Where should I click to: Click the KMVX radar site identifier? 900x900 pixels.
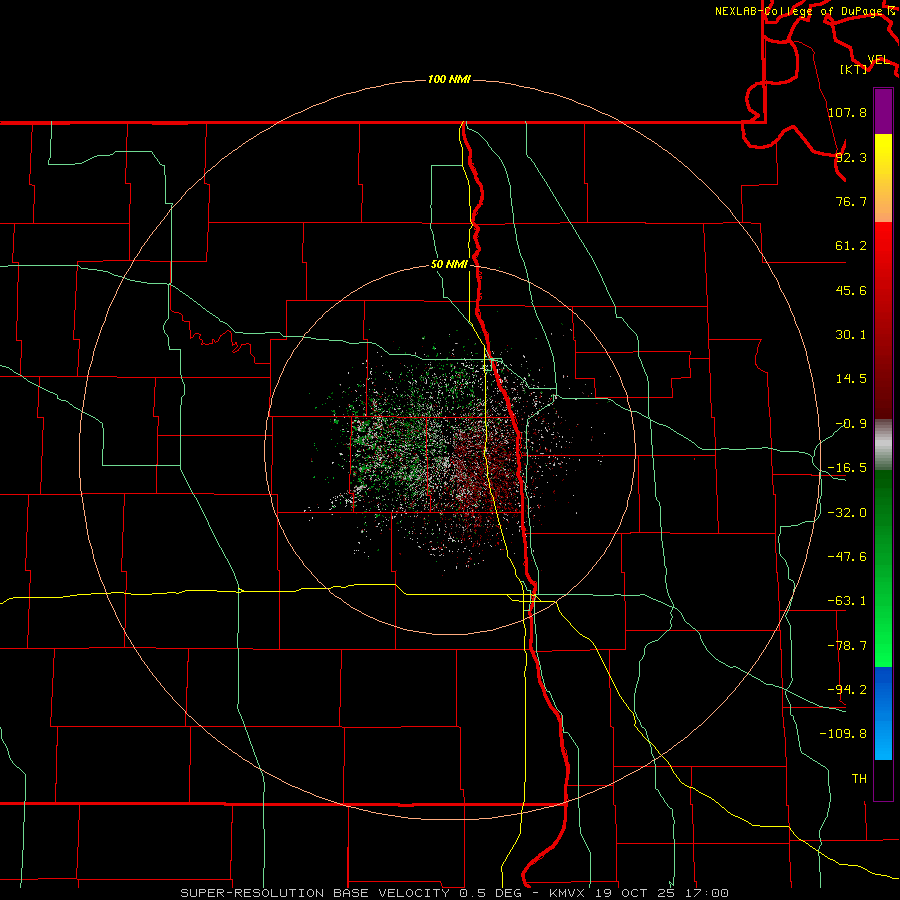coord(567,893)
